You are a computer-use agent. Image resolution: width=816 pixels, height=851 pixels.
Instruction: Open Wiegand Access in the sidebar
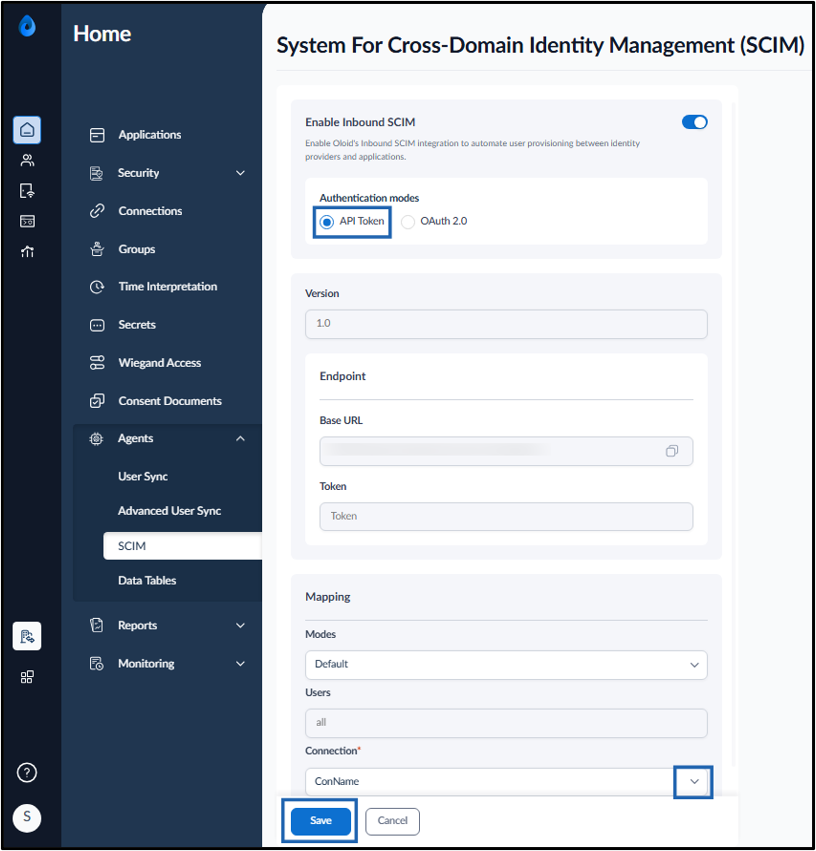160,363
